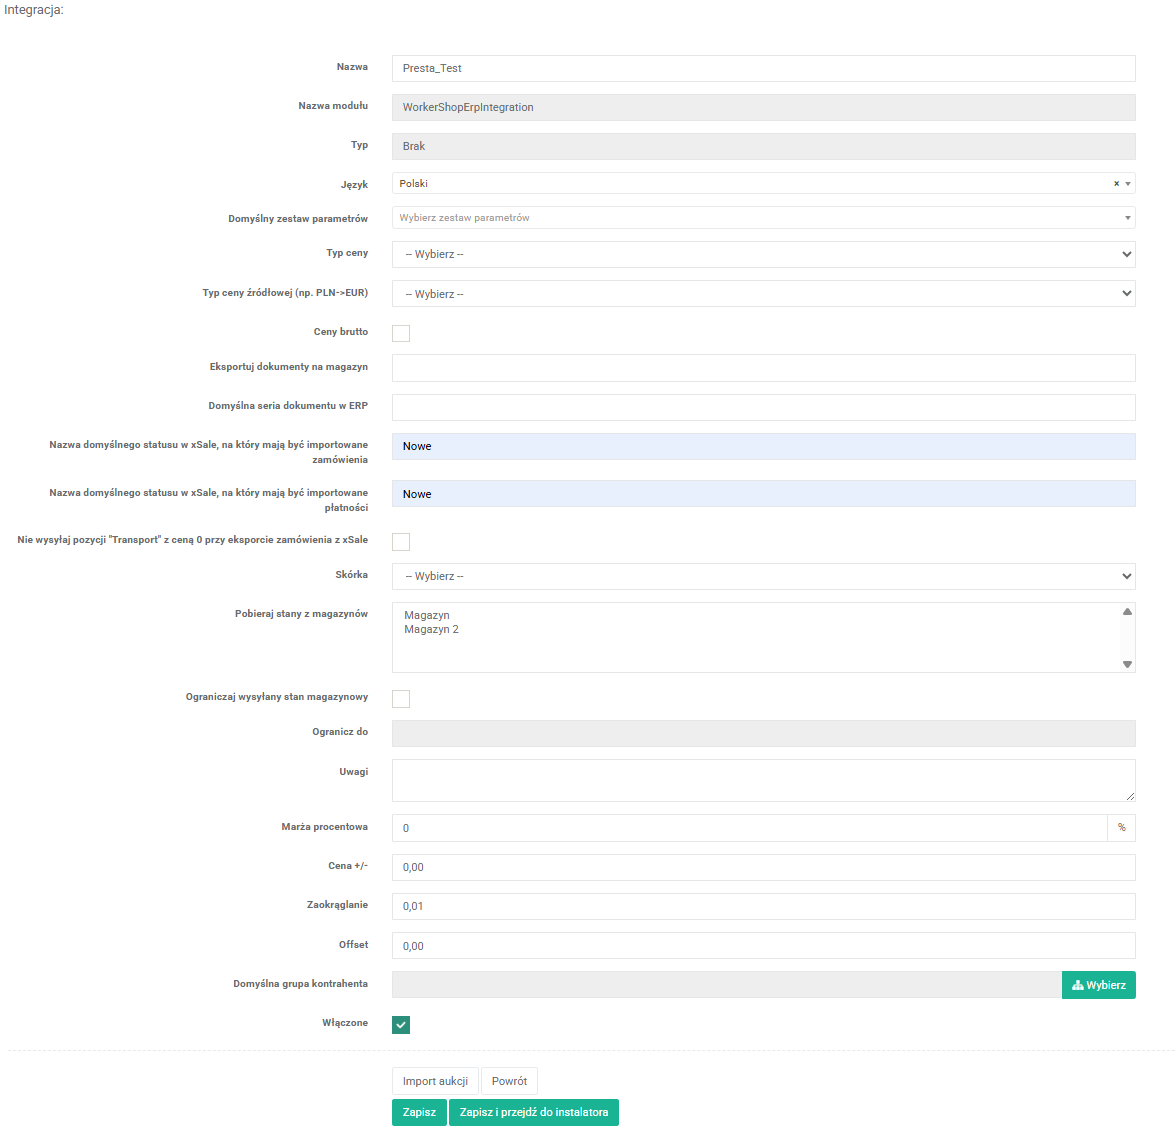Focus the Marża procentowa input field
This screenshot has width=1176, height=1144.
(x=748, y=828)
